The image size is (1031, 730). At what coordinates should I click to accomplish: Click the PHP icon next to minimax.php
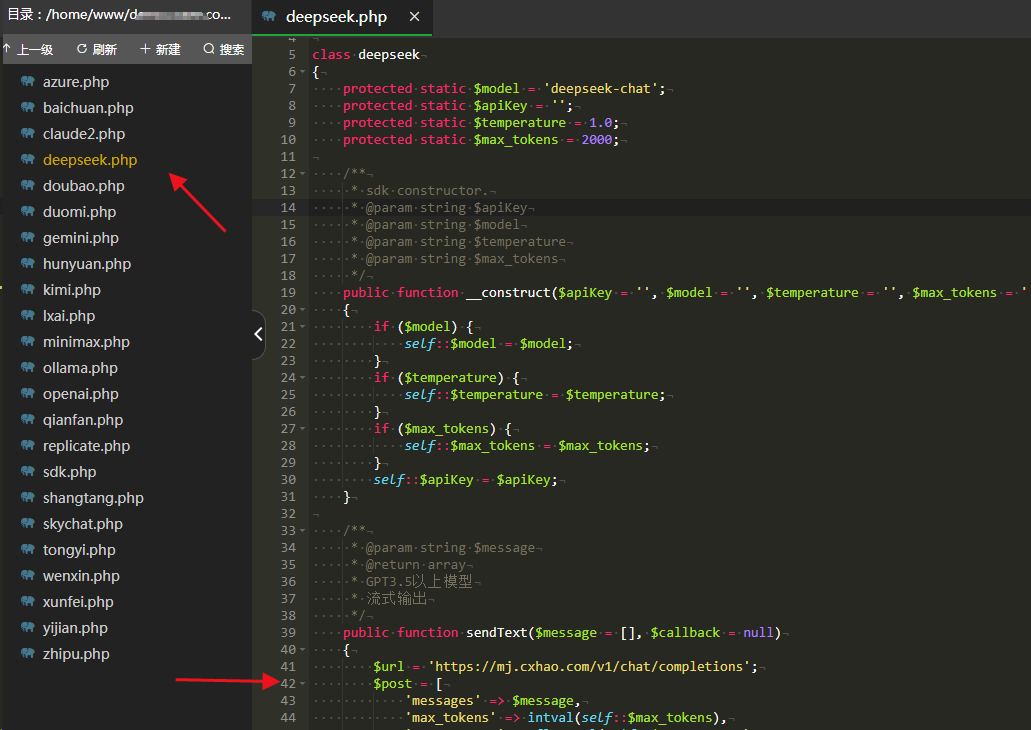[28, 341]
